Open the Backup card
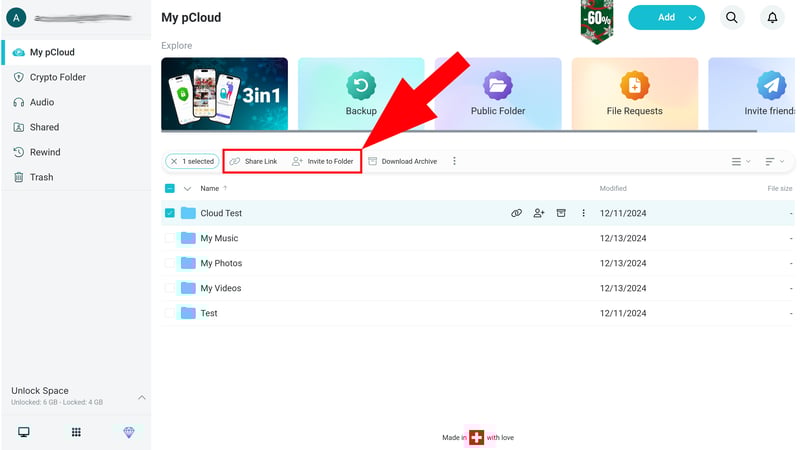The image size is (800, 450). click(x=361, y=94)
